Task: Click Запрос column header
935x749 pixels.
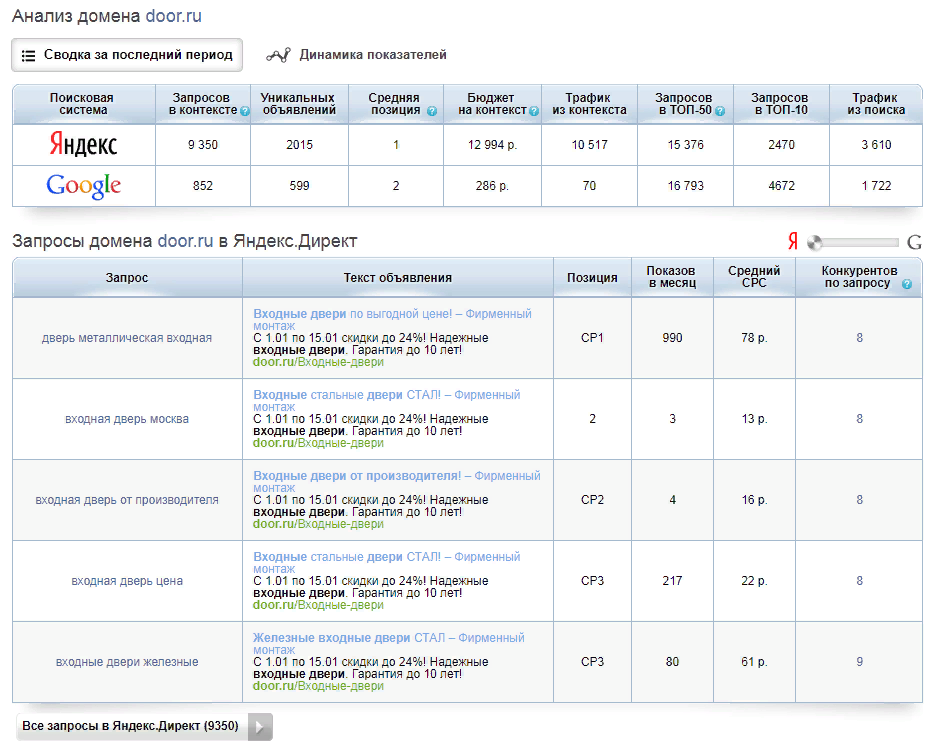Action: pos(127,278)
